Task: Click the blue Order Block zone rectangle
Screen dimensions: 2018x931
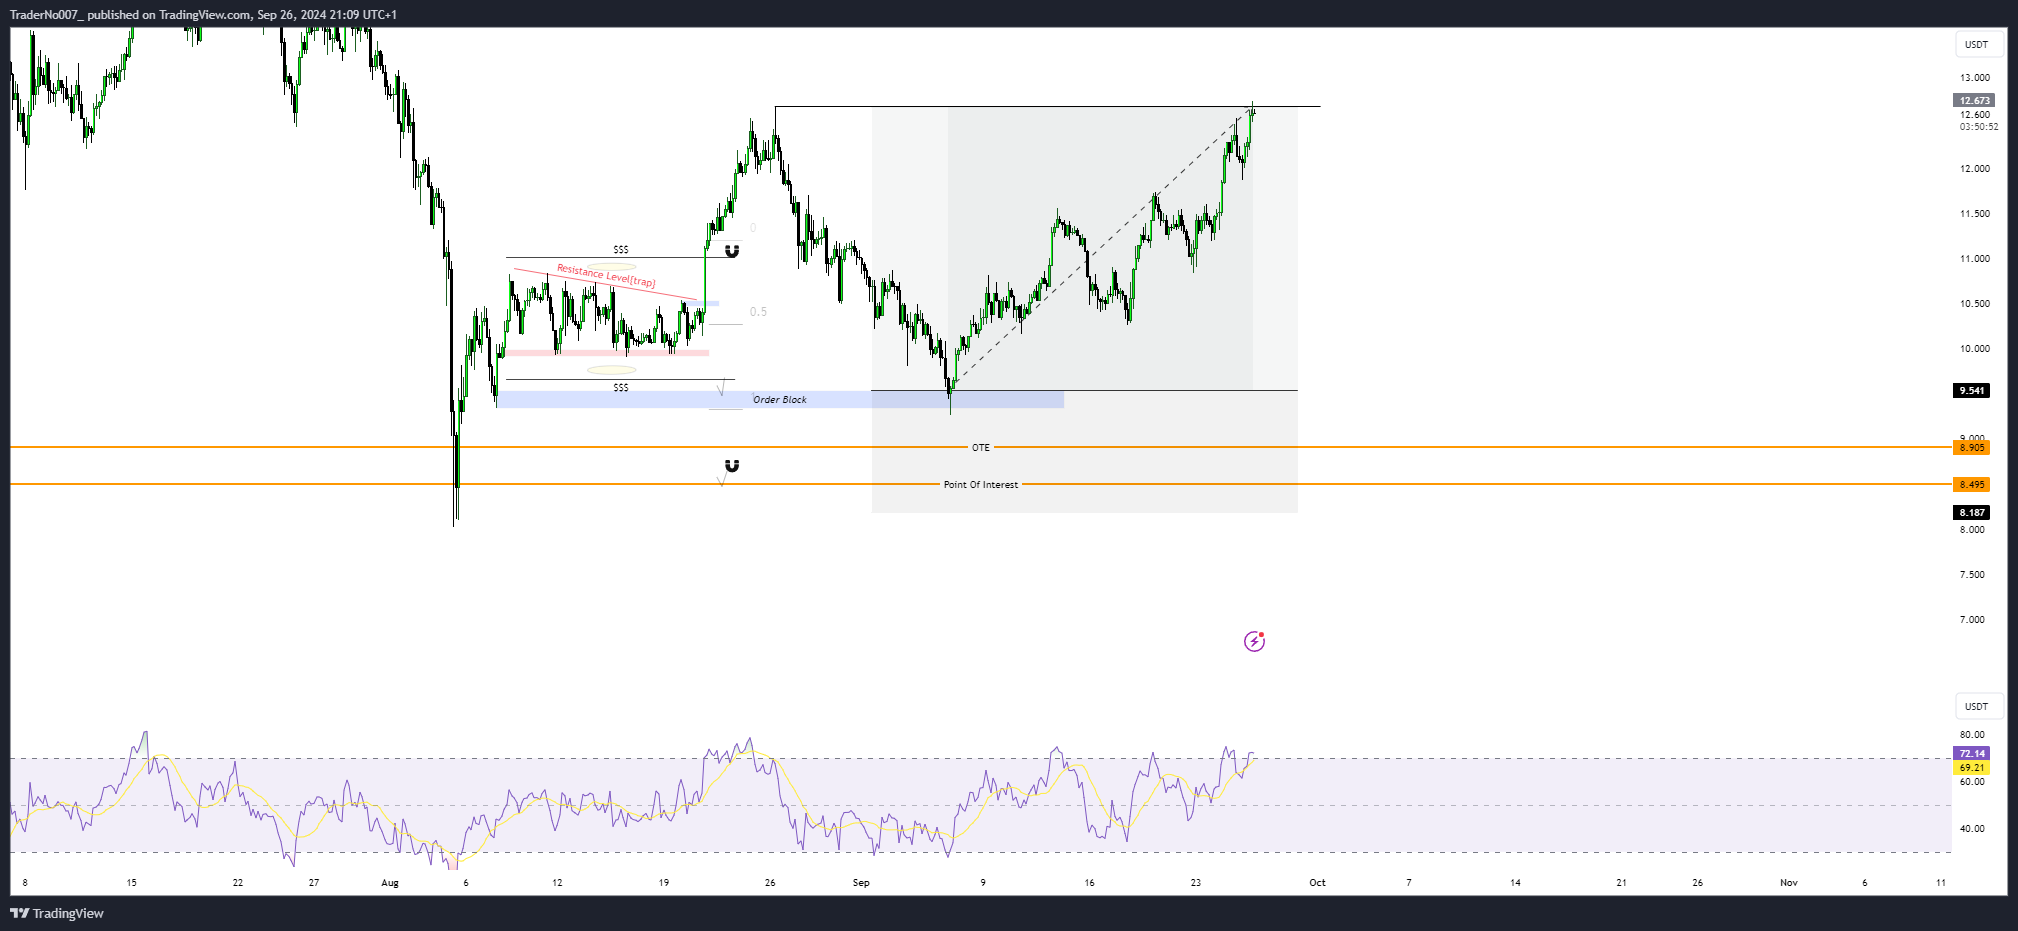Action: tap(780, 399)
